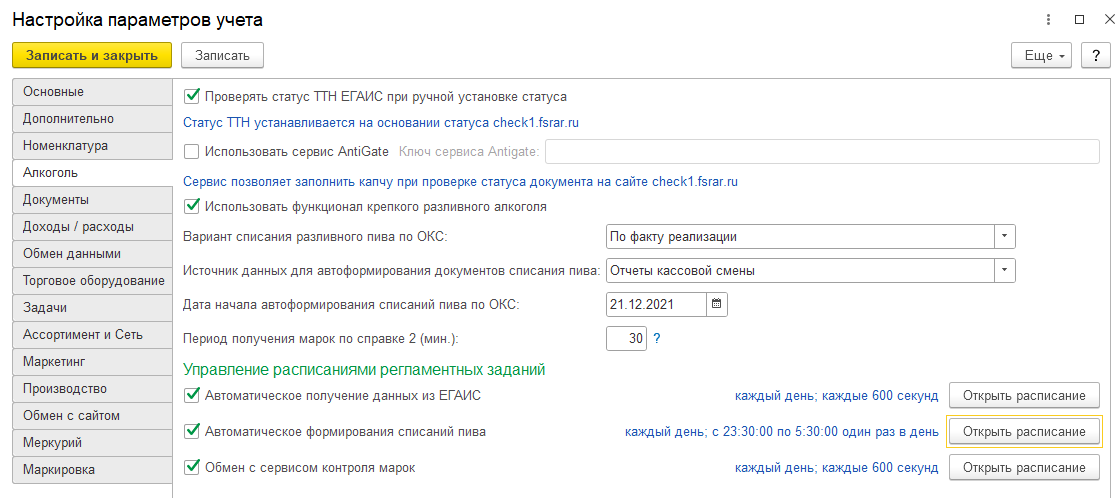Open schedule for 'Автоматическое формирования списаний пива'
The image size is (1118, 498).
click(x=1023, y=432)
